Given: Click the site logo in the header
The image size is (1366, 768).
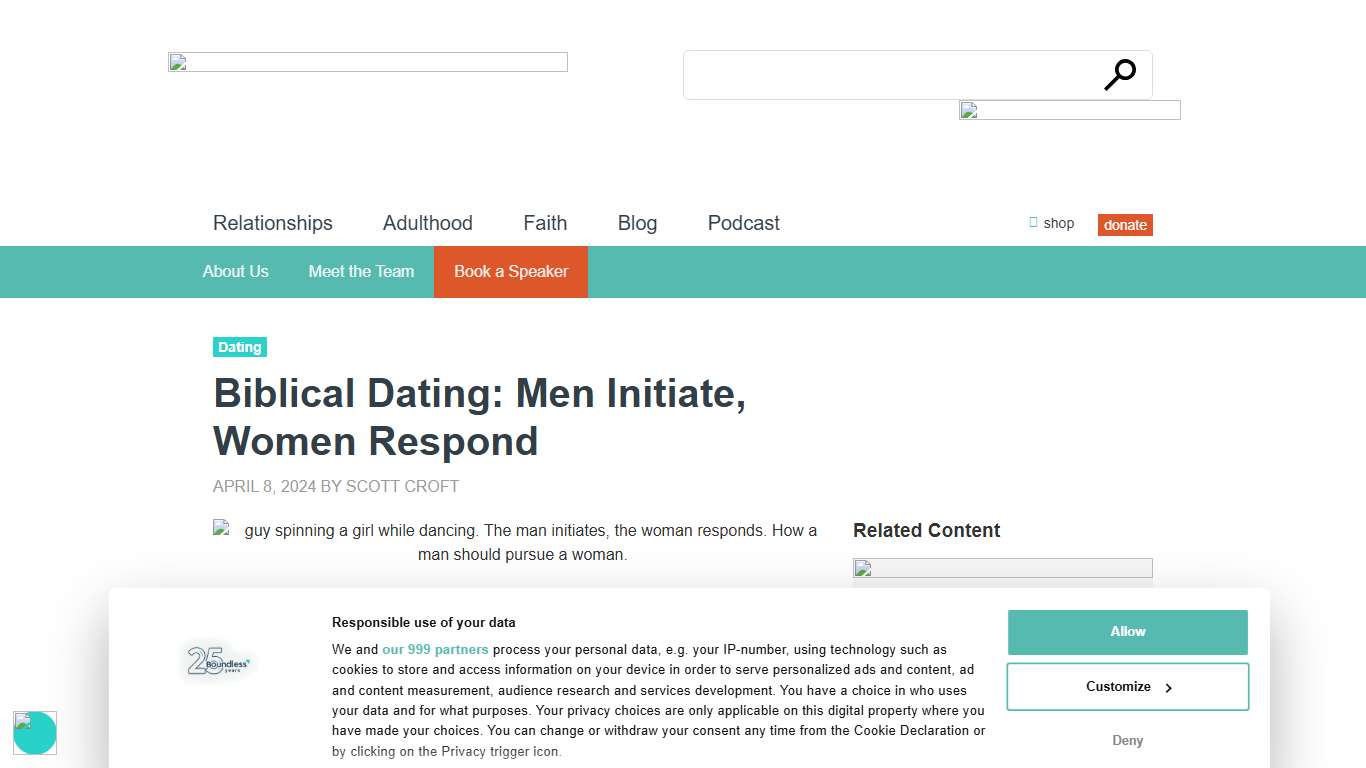Looking at the screenshot, I should pos(367,61).
